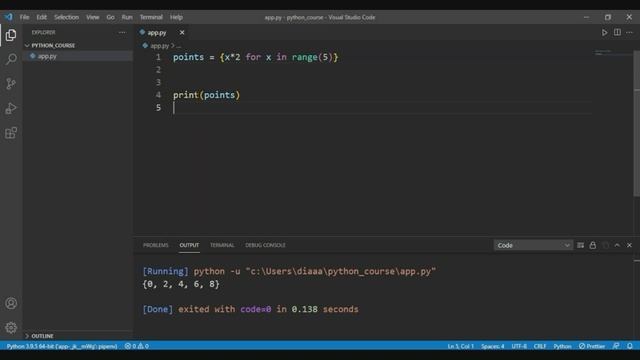Open the output log file icon

[605, 245]
